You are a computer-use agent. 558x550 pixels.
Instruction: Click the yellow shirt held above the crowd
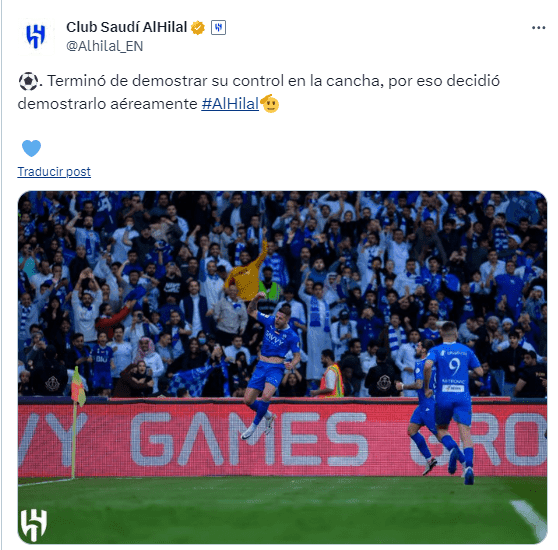(246, 272)
